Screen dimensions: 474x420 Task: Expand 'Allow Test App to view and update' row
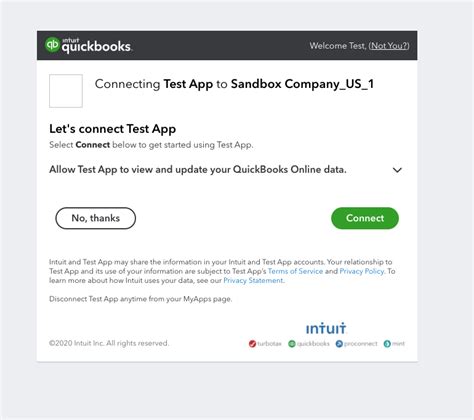point(226,170)
